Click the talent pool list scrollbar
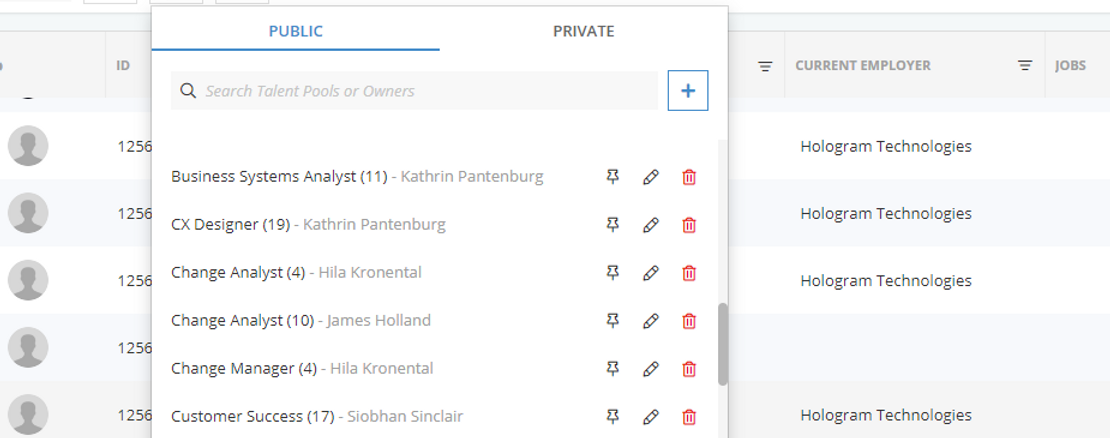This screenshot has height=438, width=1110. point(722,344)
